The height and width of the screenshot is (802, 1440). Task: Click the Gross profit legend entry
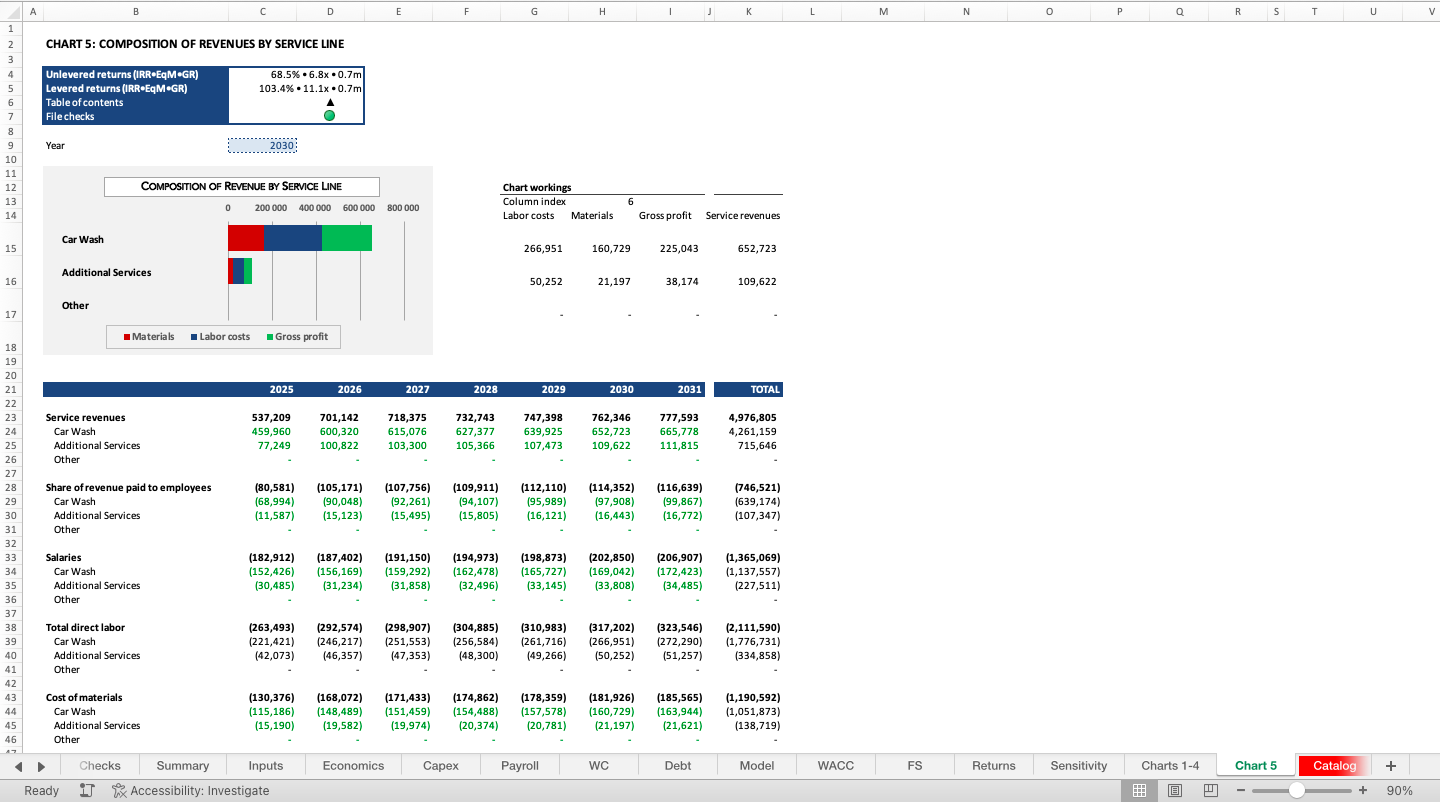point(298,337)
